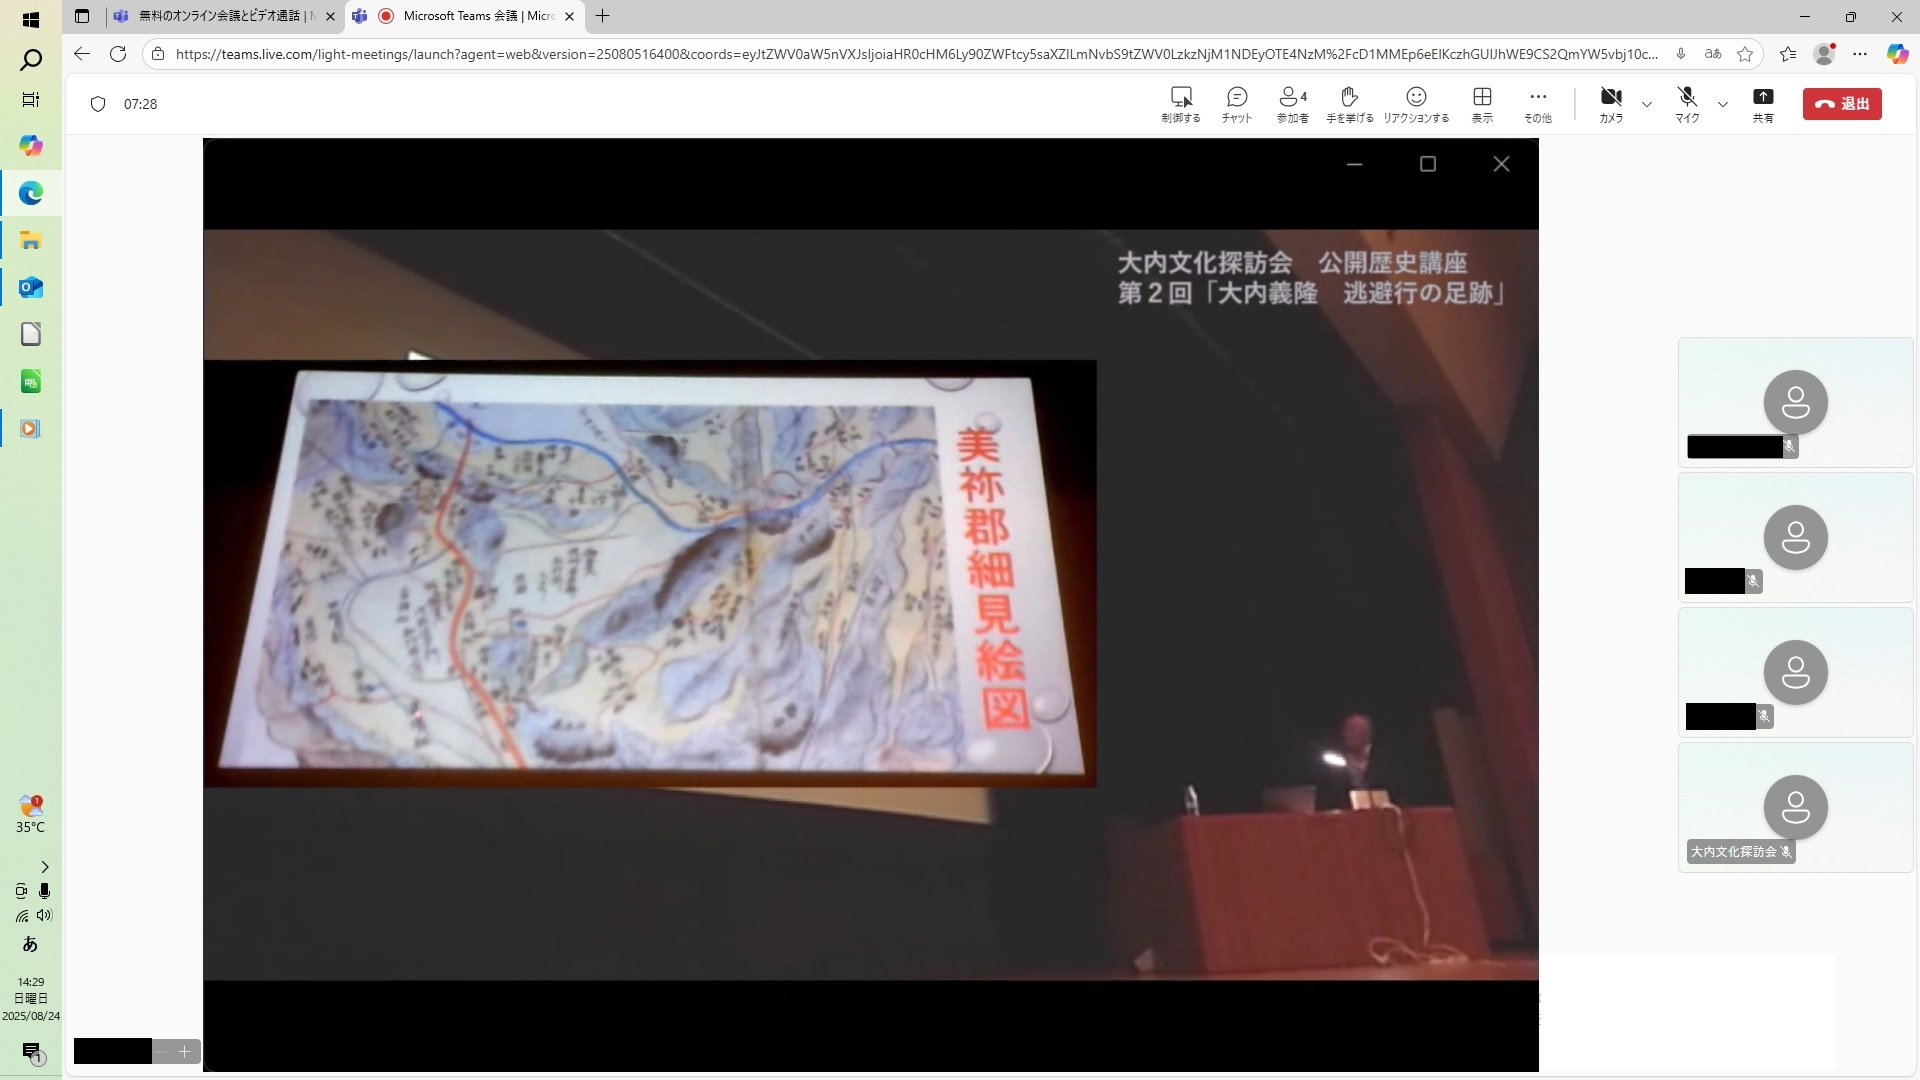
Task: Toggle the Japanese IME あ indicator
Action: tap(30, 944)
